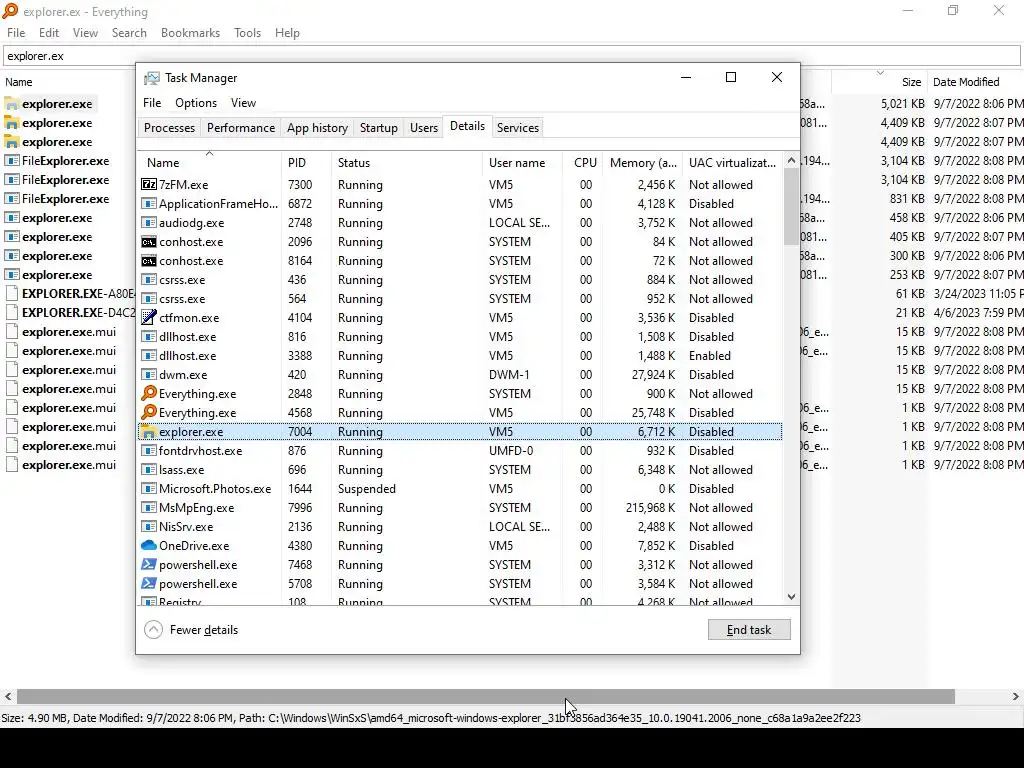Click the csrss.exe icon with PID 436

(149, 280)
